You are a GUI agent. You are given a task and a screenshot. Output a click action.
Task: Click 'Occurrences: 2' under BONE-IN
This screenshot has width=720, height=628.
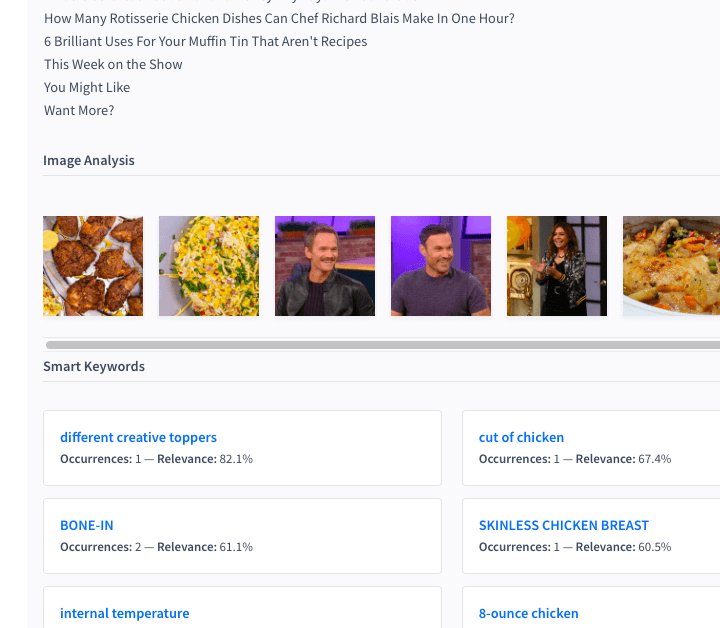click(101, 547)
